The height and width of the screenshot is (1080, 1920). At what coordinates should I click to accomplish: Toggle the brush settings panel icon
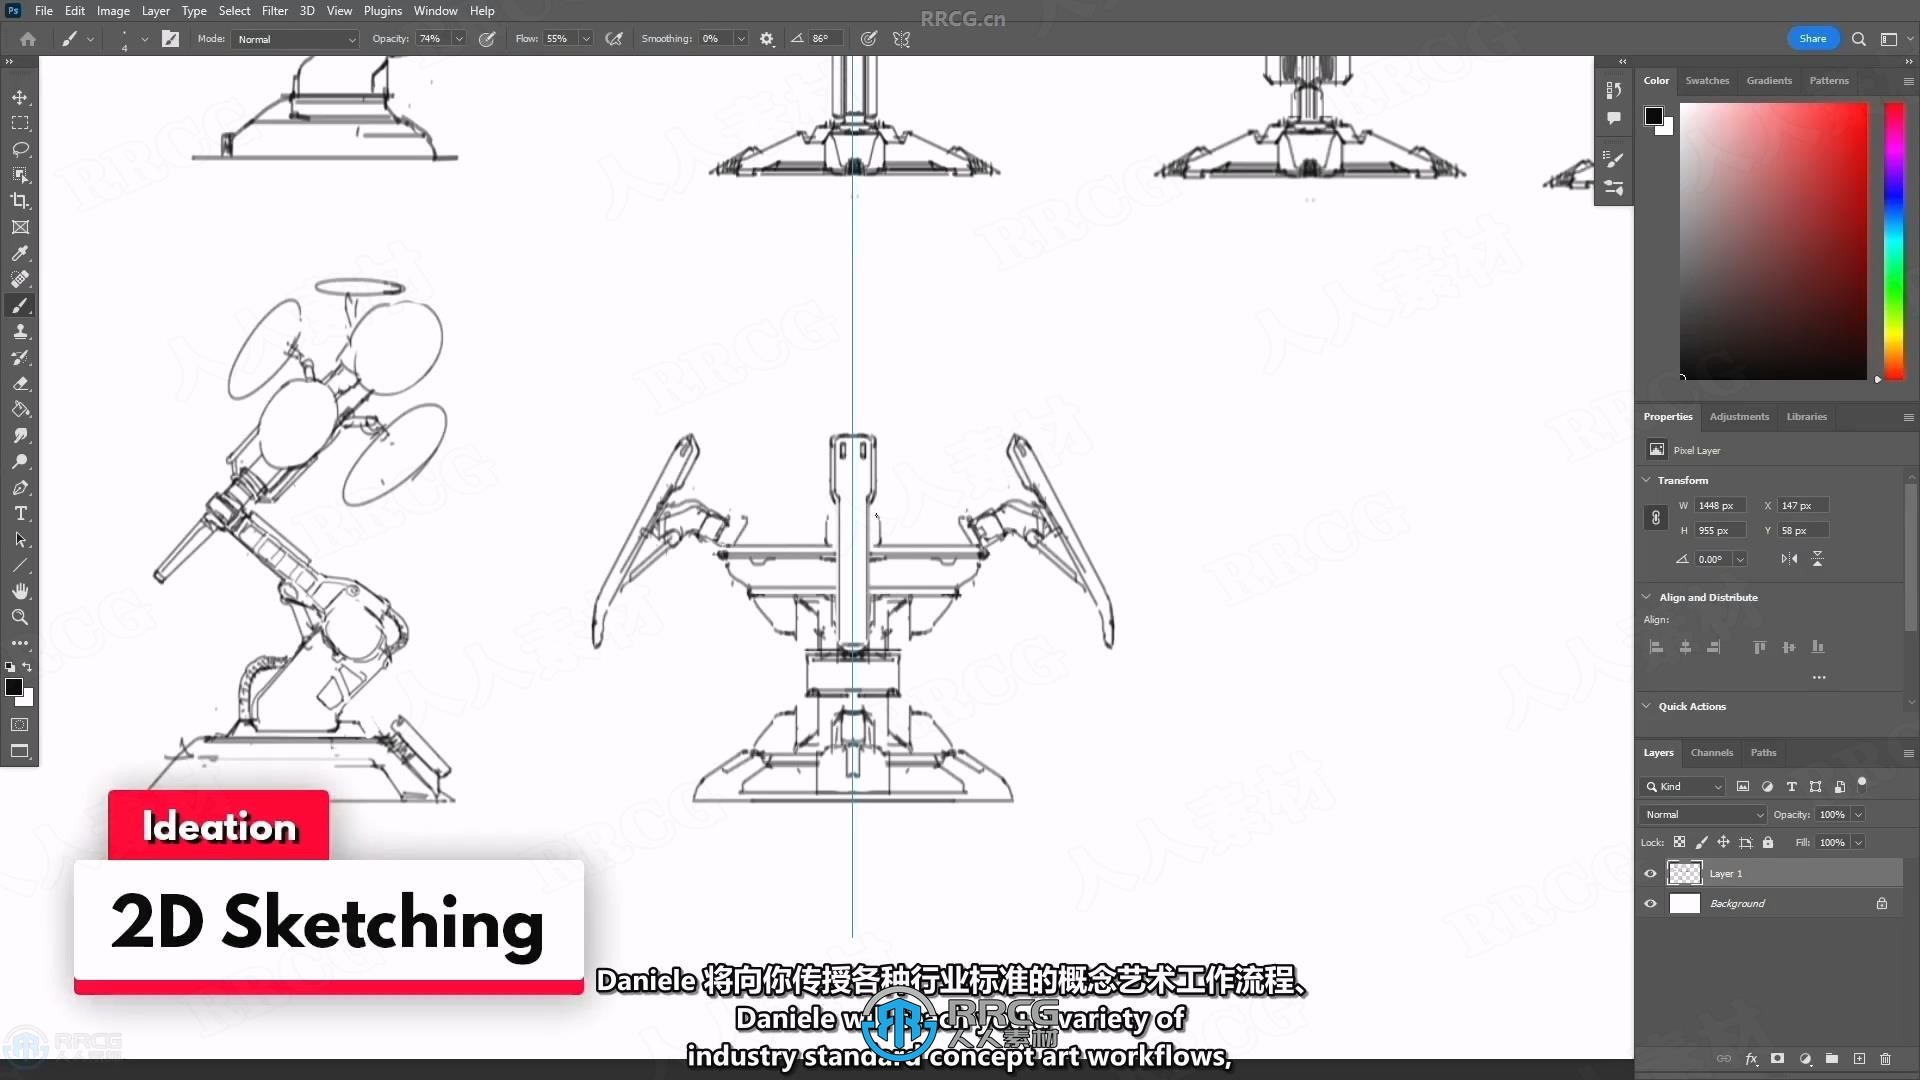[171, 39]
